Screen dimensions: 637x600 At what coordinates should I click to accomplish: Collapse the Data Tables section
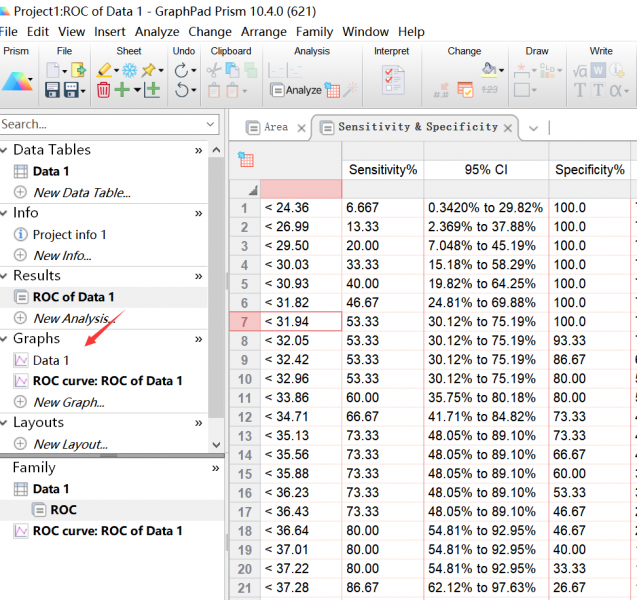click(x=4, y=150)
